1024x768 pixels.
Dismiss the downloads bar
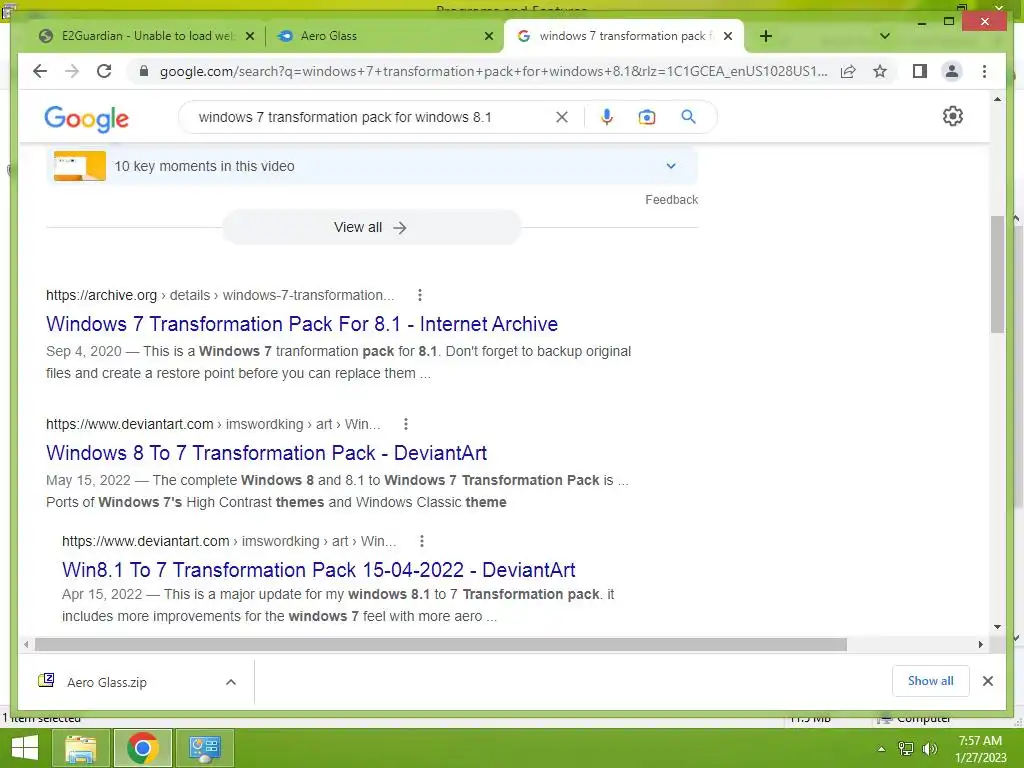[988, 681]
